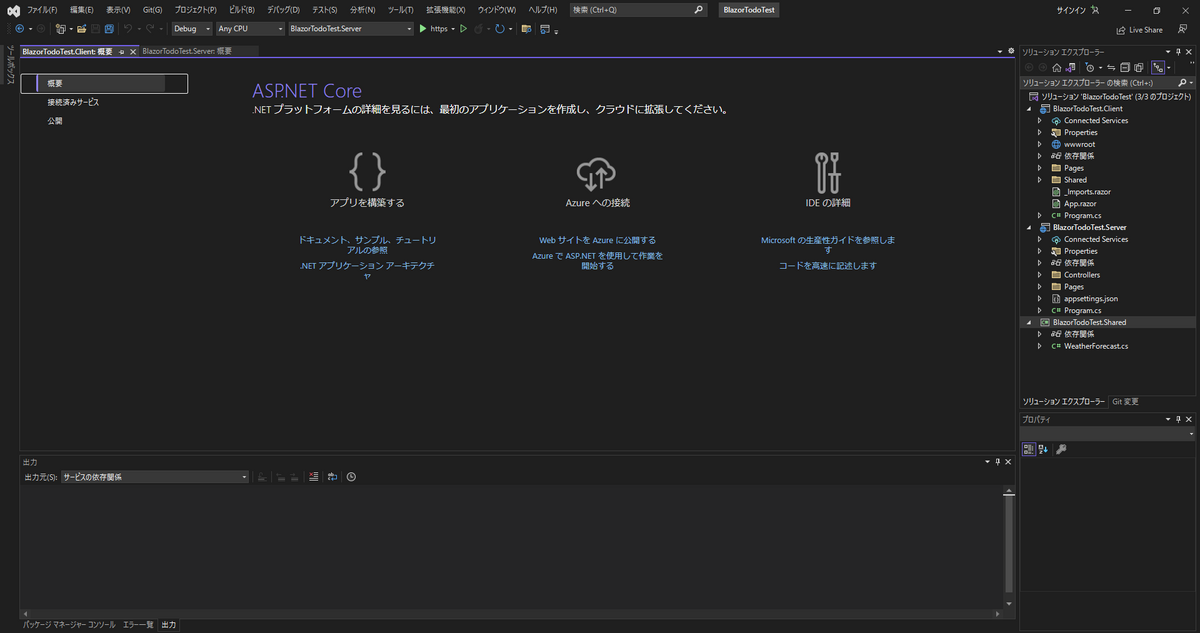Click the wrench Property Pages icon
This screenshot has width=1200, height=633.
tap(1061, 449)
